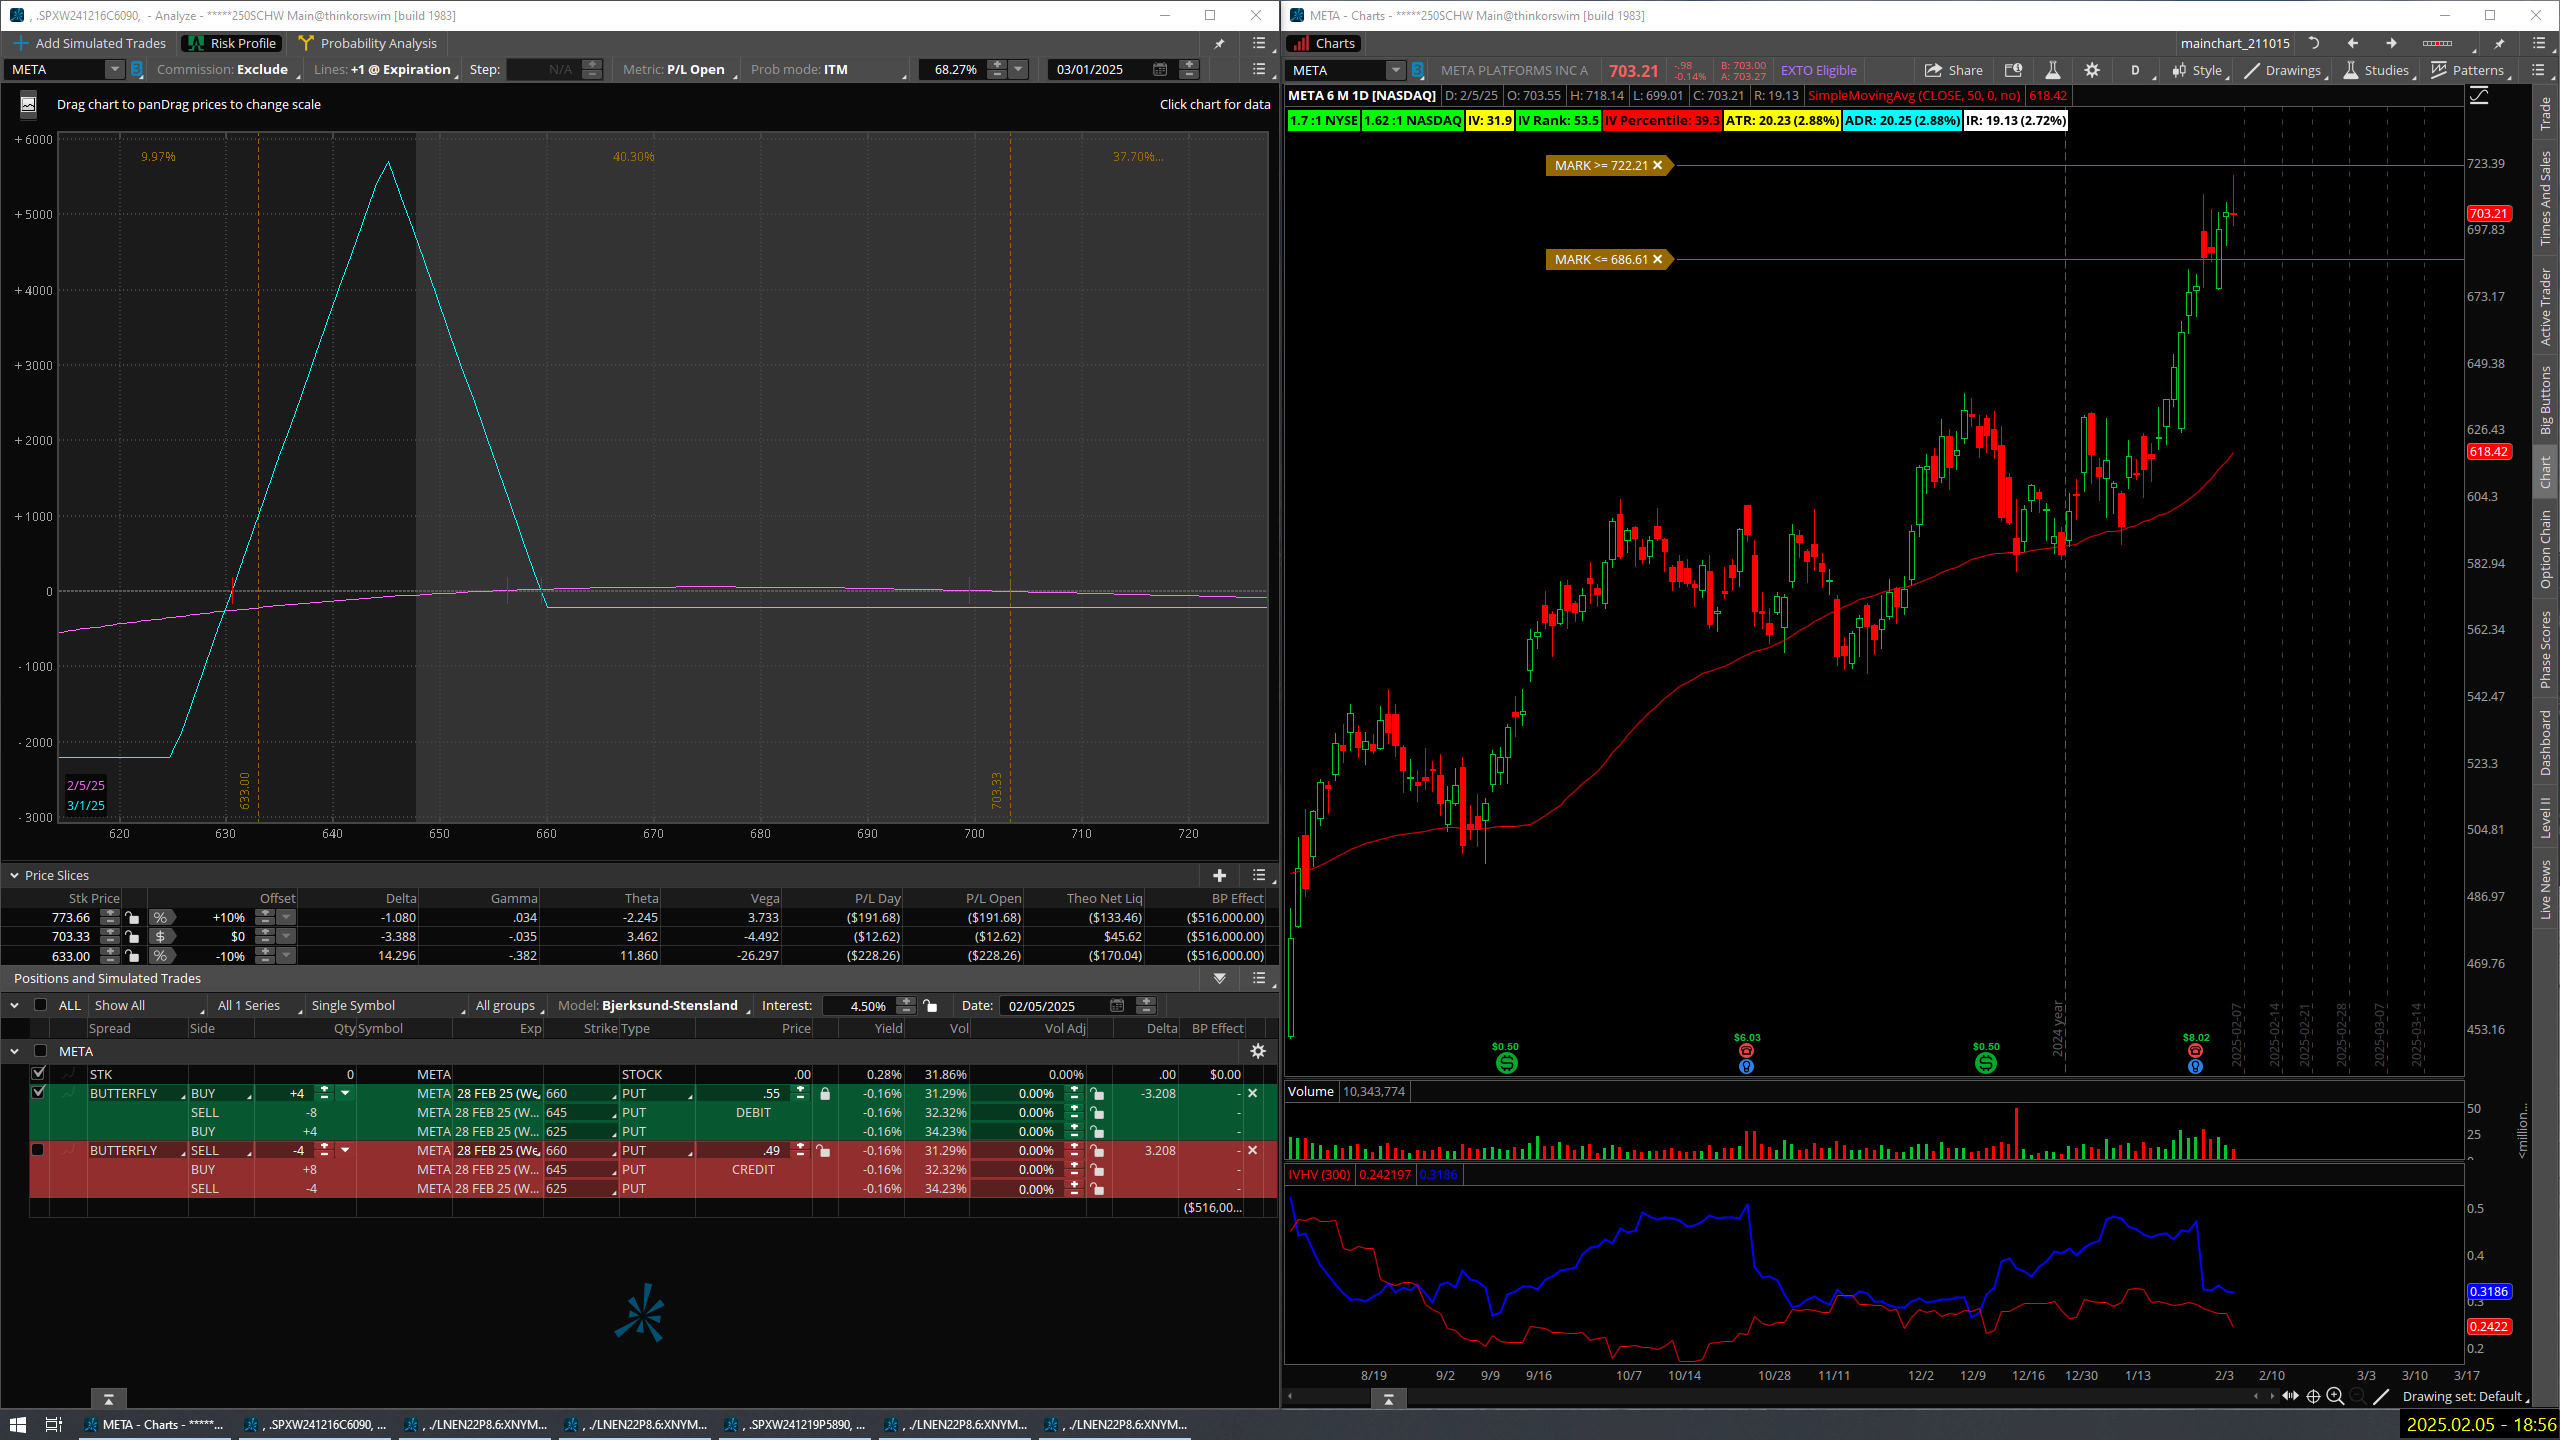The width and height of the screenshot is (2560, 1440).
Task: Click the Style candlestick icon
Action: tap(2196, 70)
